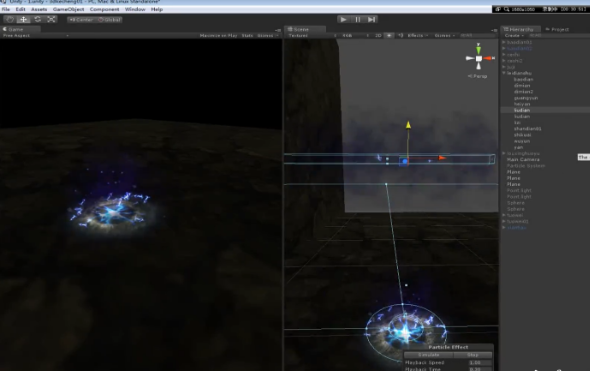The height and width of the screenshot is (371, 590).
Task: Select the Move (translate) tool
Action: pyautogui.click(x=23, y=19)
